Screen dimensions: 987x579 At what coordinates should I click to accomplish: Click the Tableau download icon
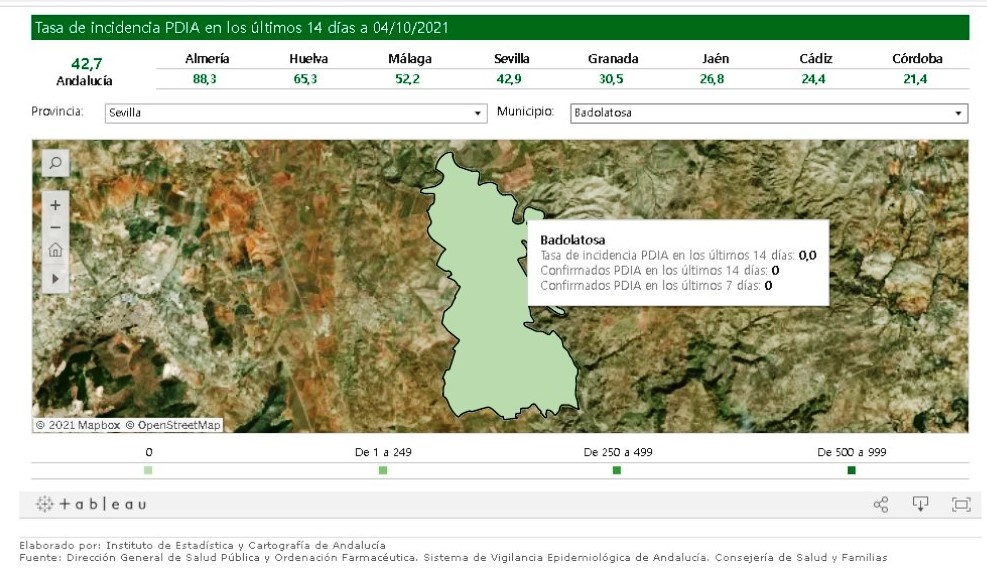(920, 504)
